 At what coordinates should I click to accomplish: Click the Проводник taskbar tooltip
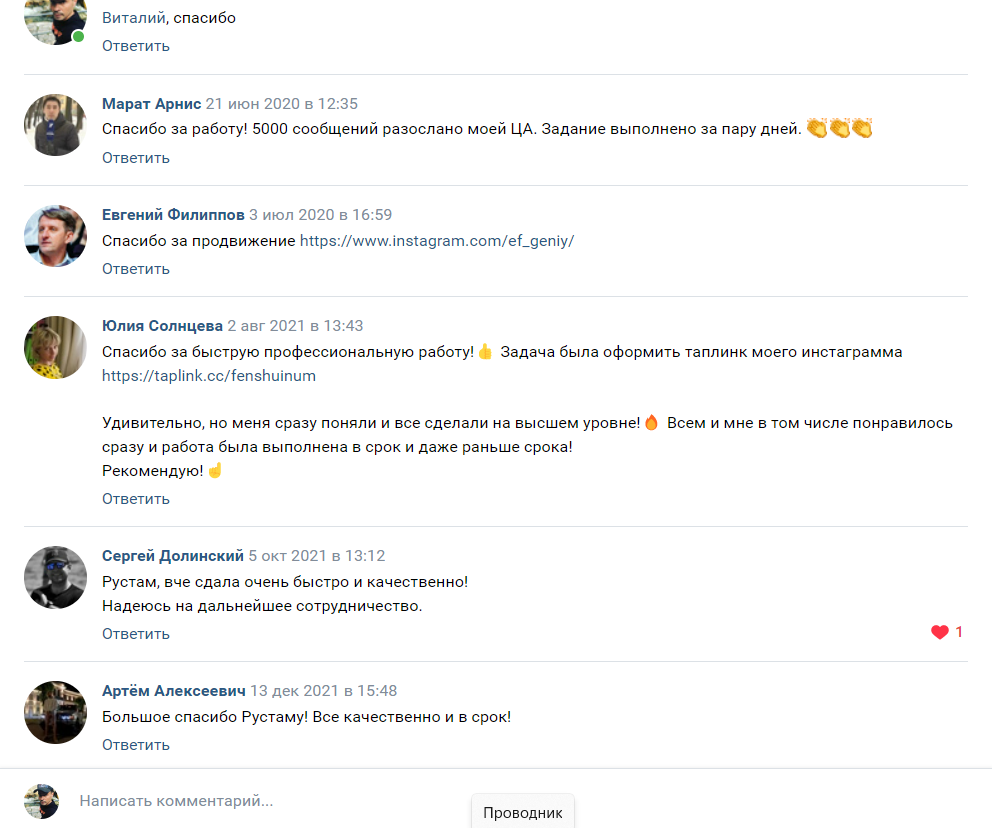pyautogui.click(x=523, y=812)
